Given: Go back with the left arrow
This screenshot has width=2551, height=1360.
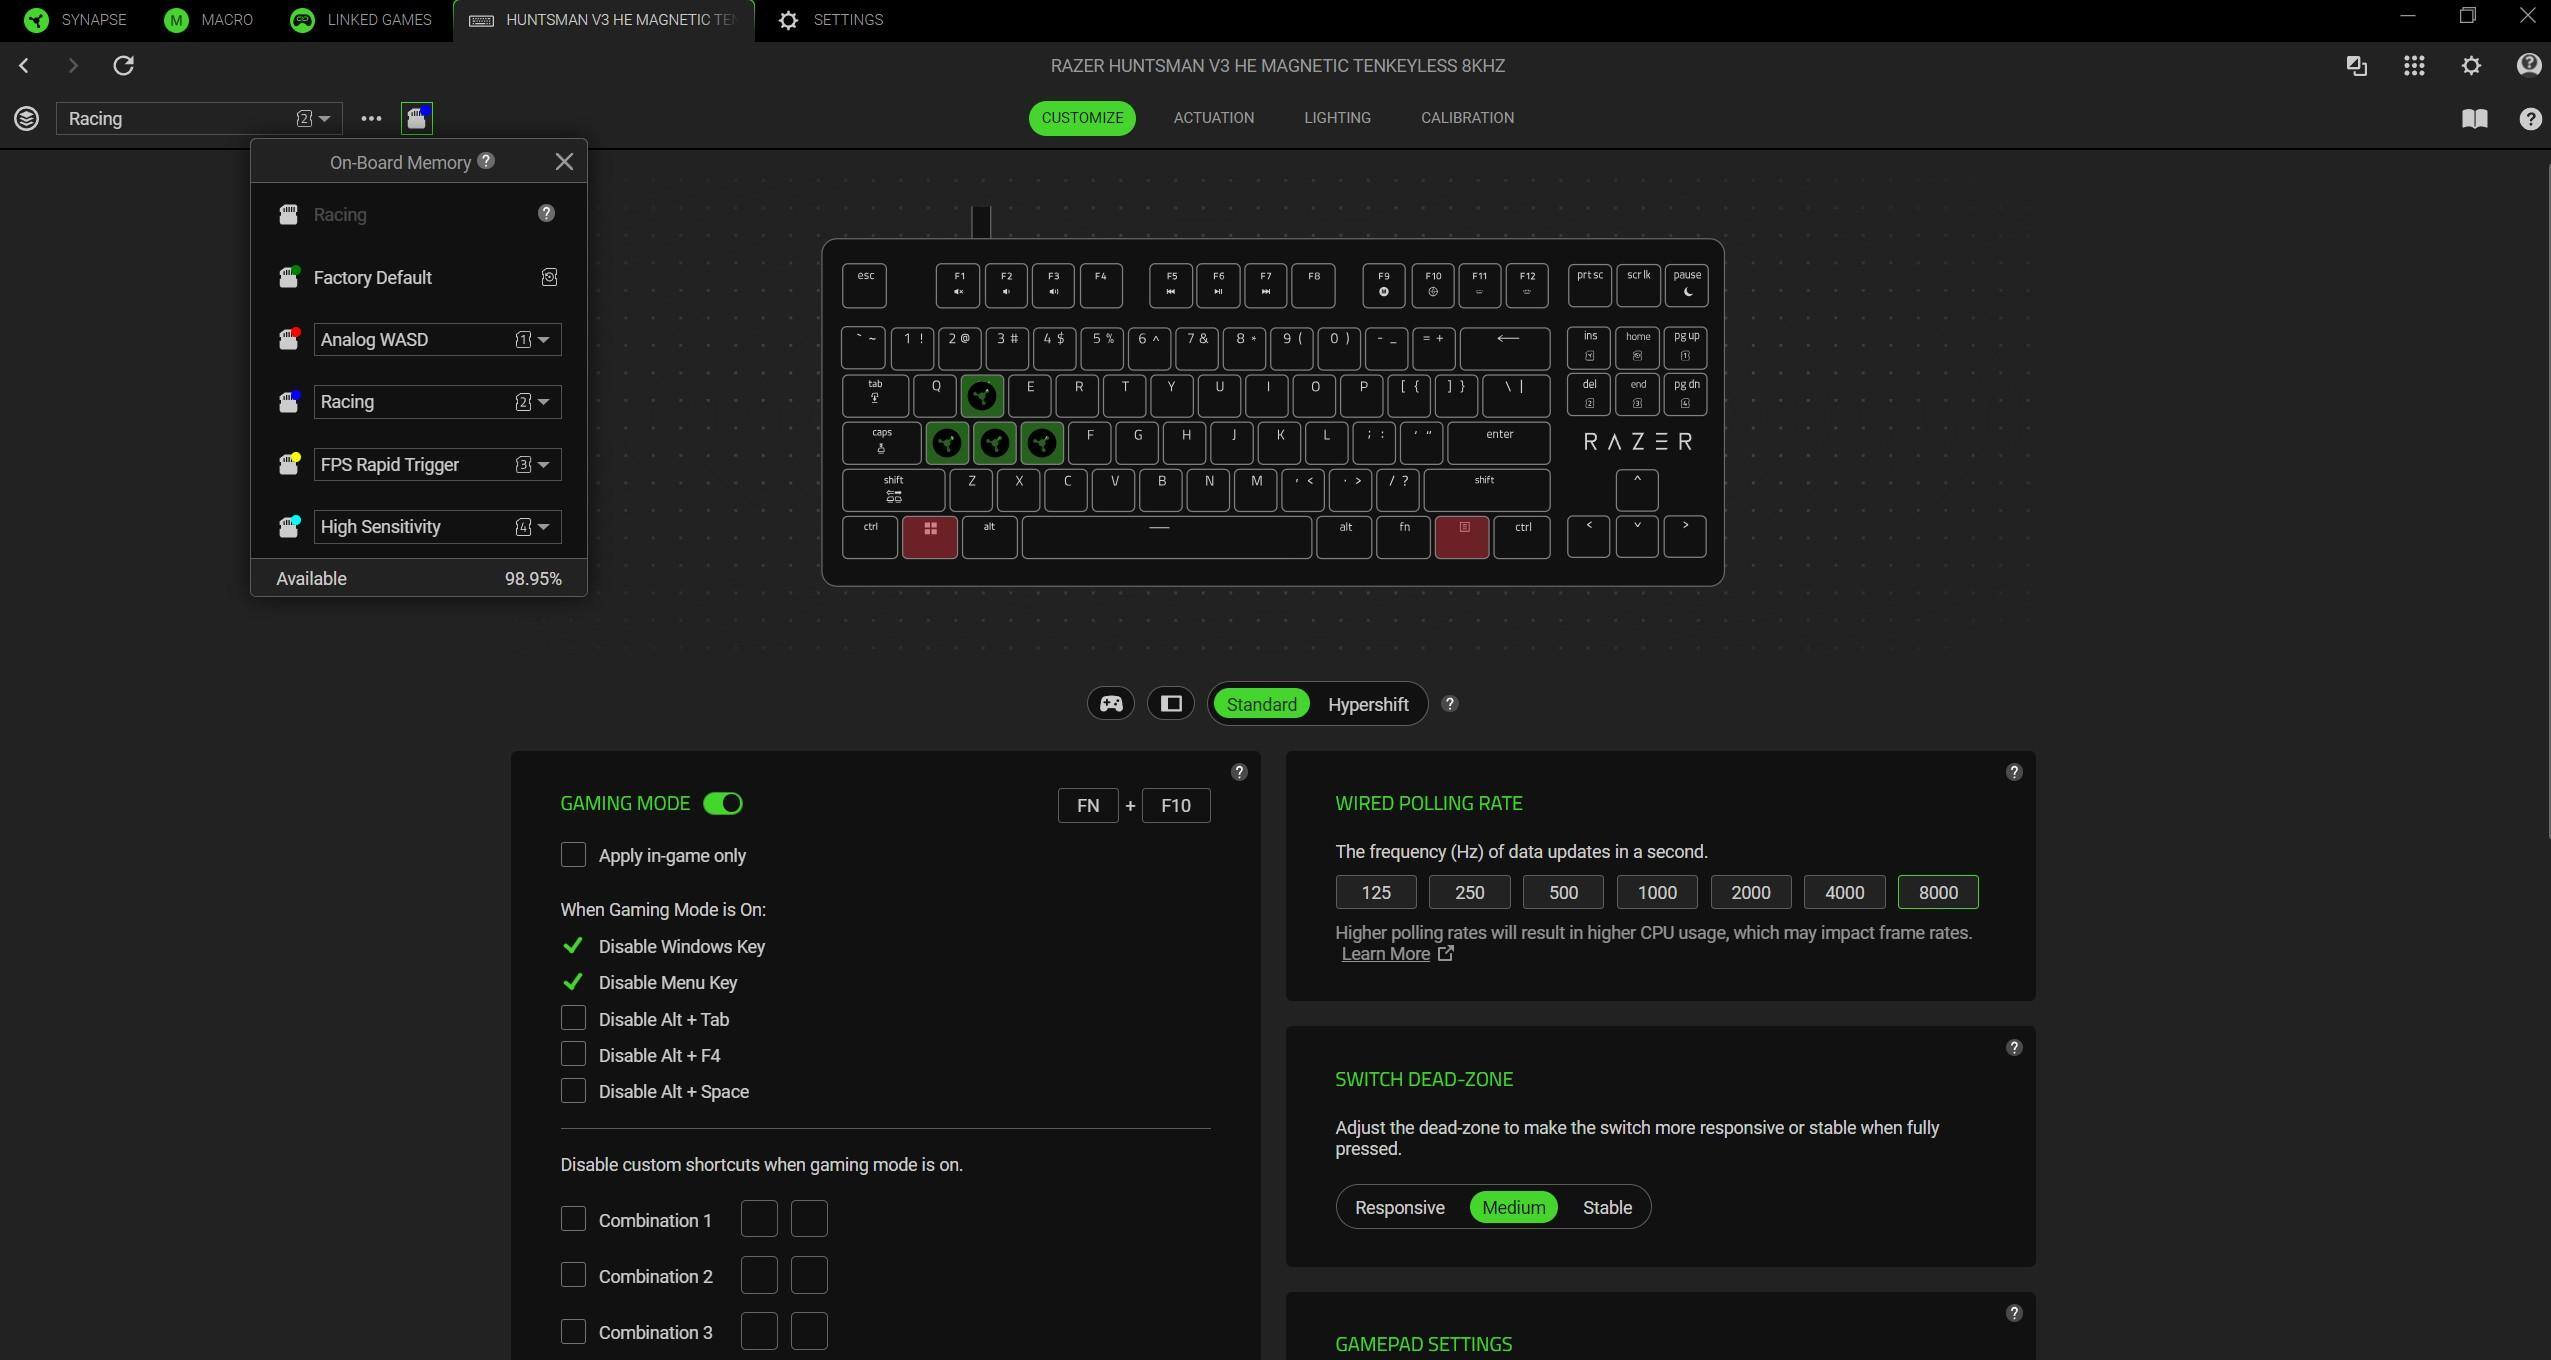Looking at the screenshot, I should (x=24, y=66).
